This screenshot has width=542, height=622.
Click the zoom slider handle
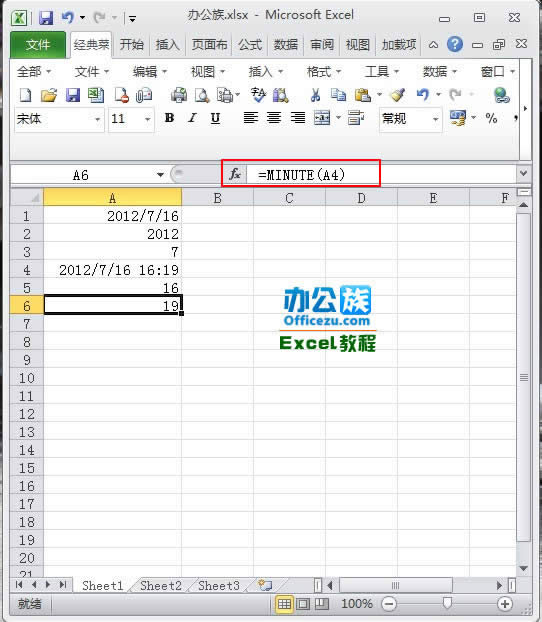click(x=447, y=603)
